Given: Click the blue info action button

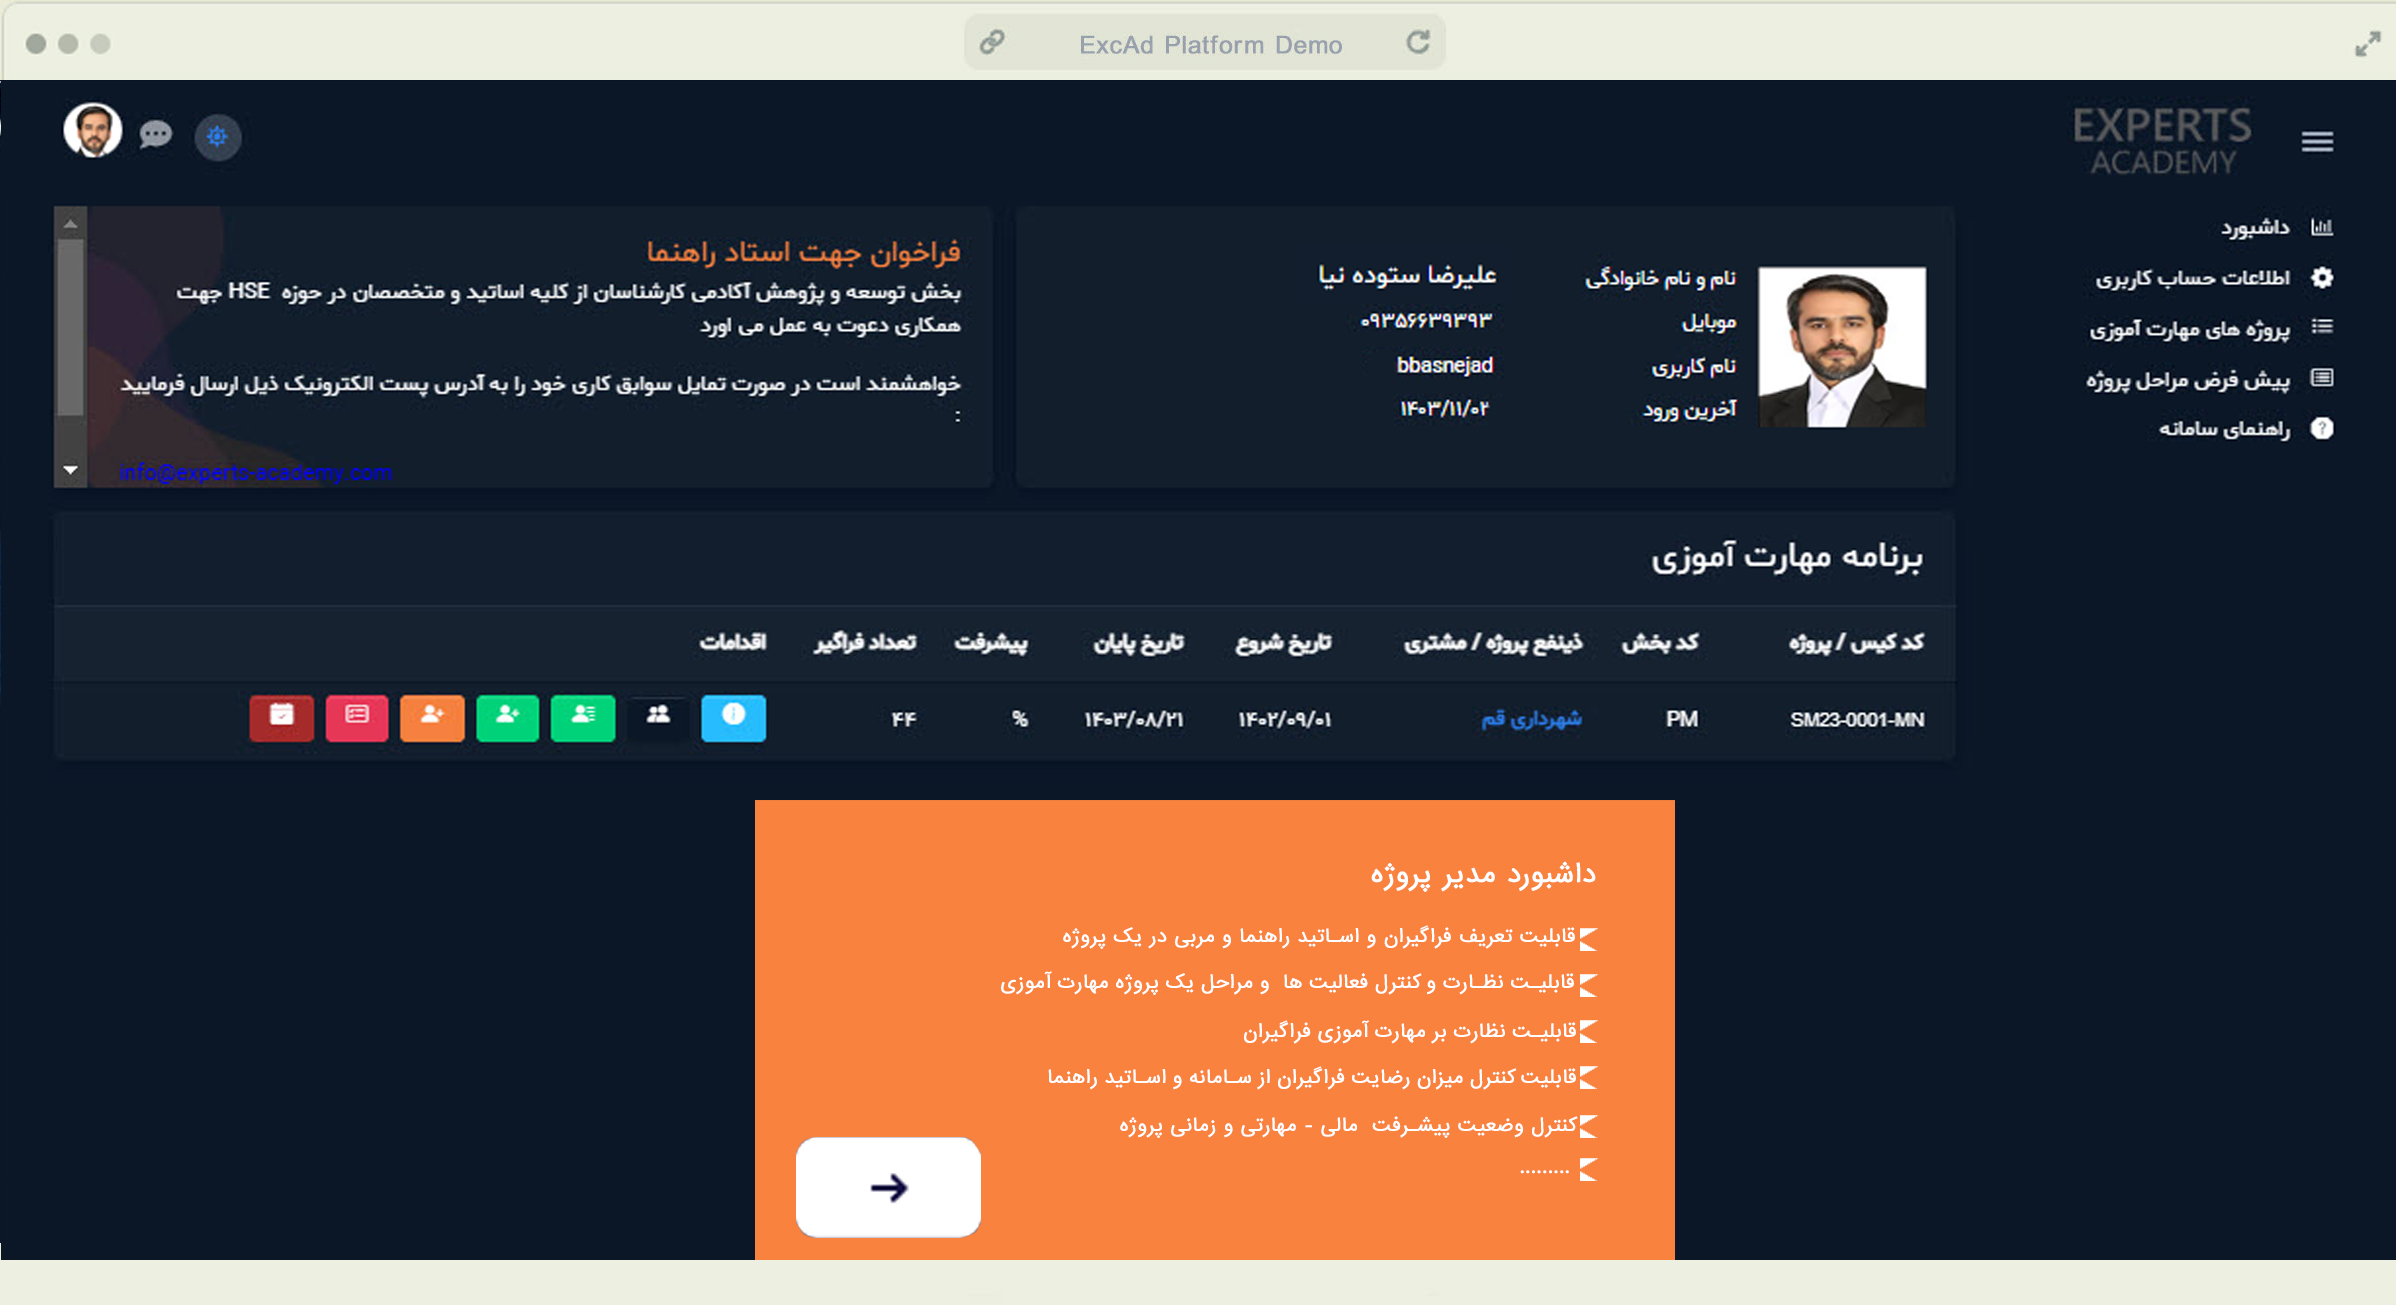Looking at the screenshot, I should point(733,717).
